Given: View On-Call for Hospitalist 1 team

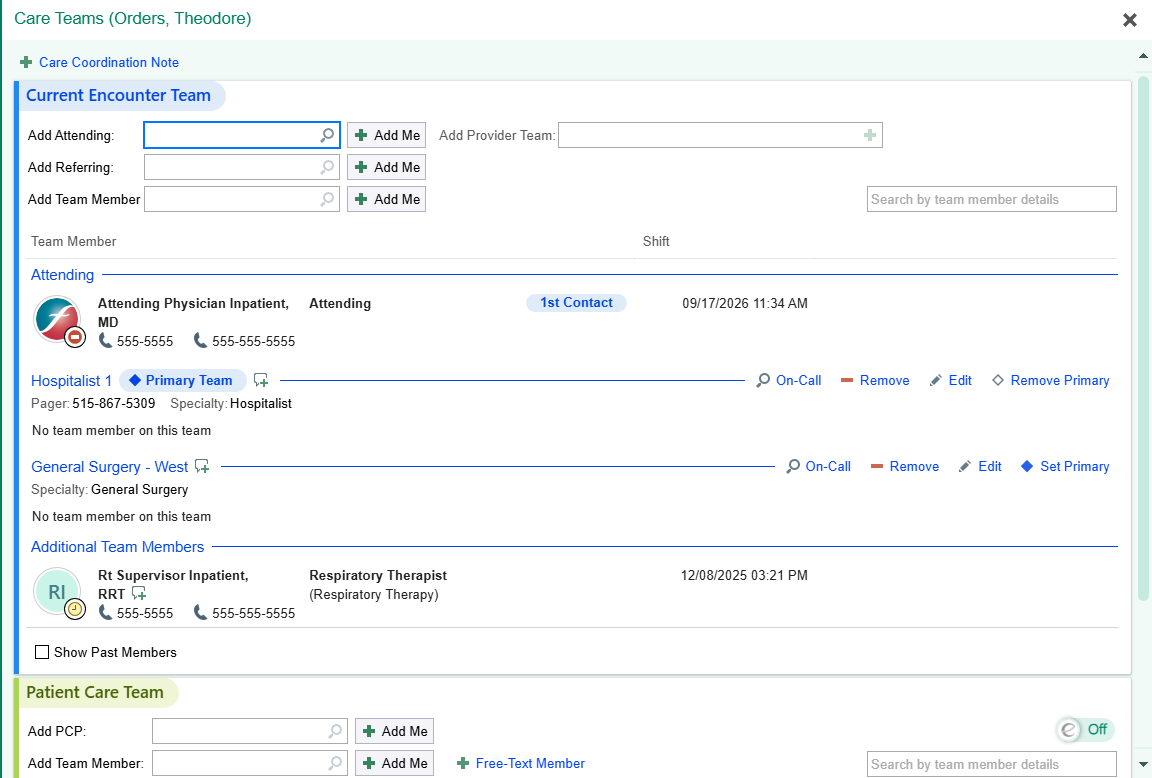Looking at the screenshot, I should tap(789, 381).
